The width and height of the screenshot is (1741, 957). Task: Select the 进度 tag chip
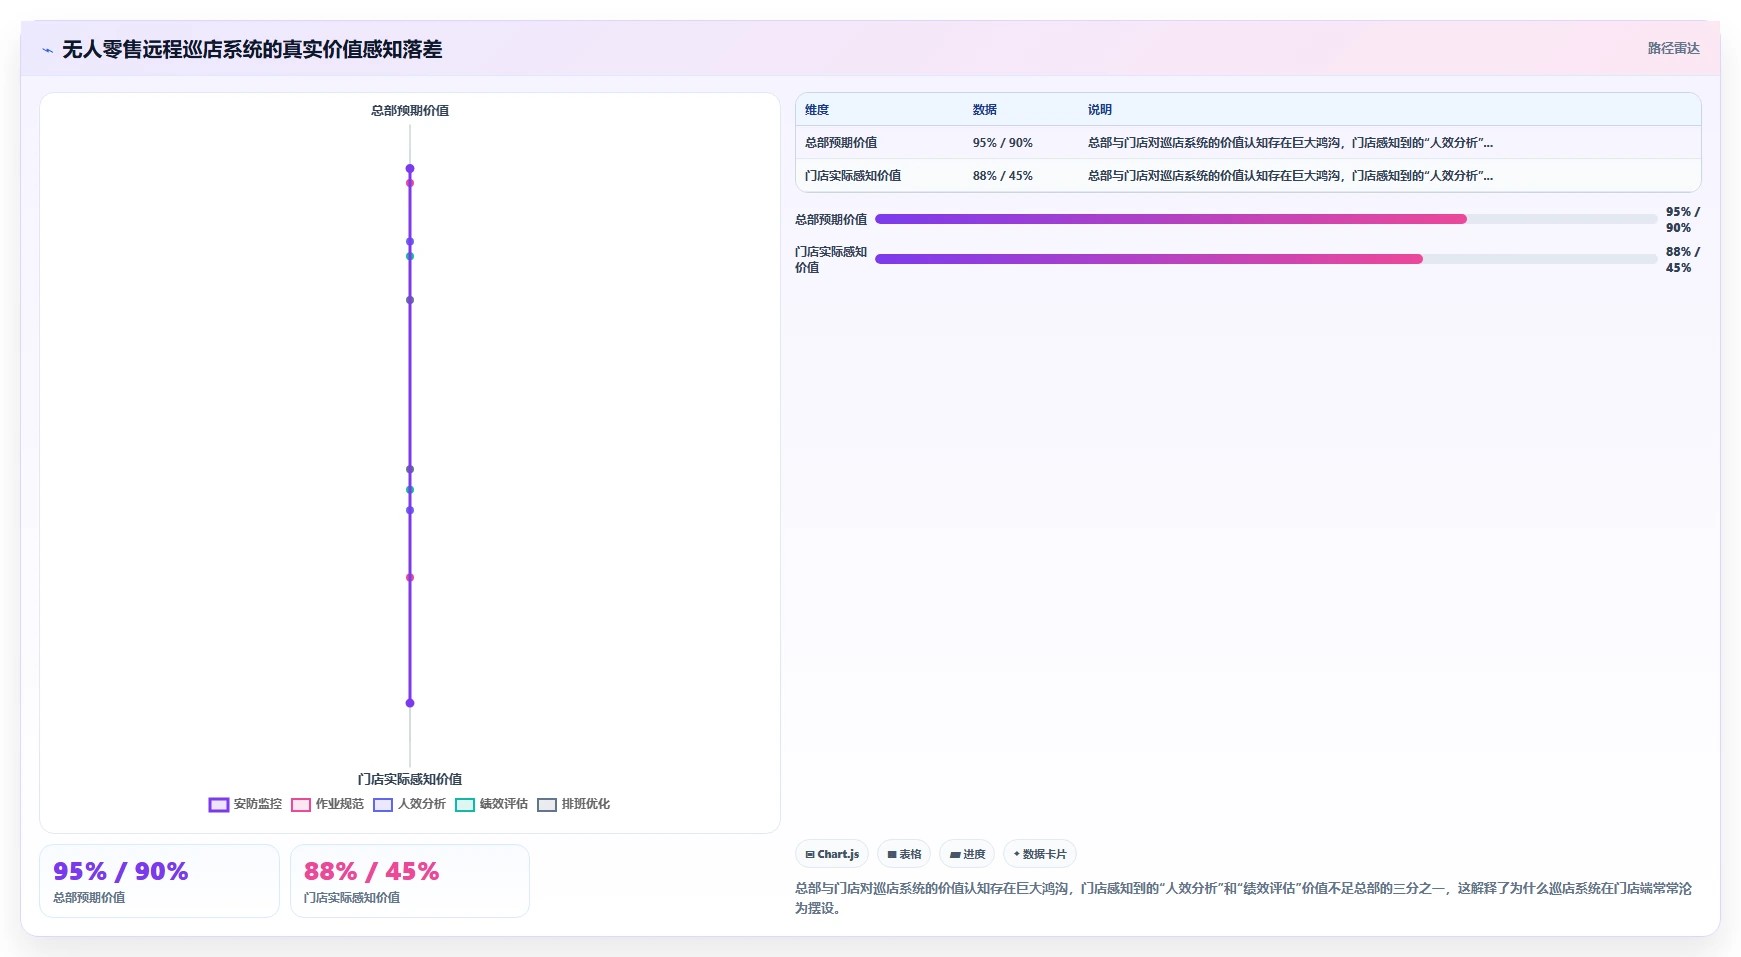pyautogui.click(x=967, y=854)
